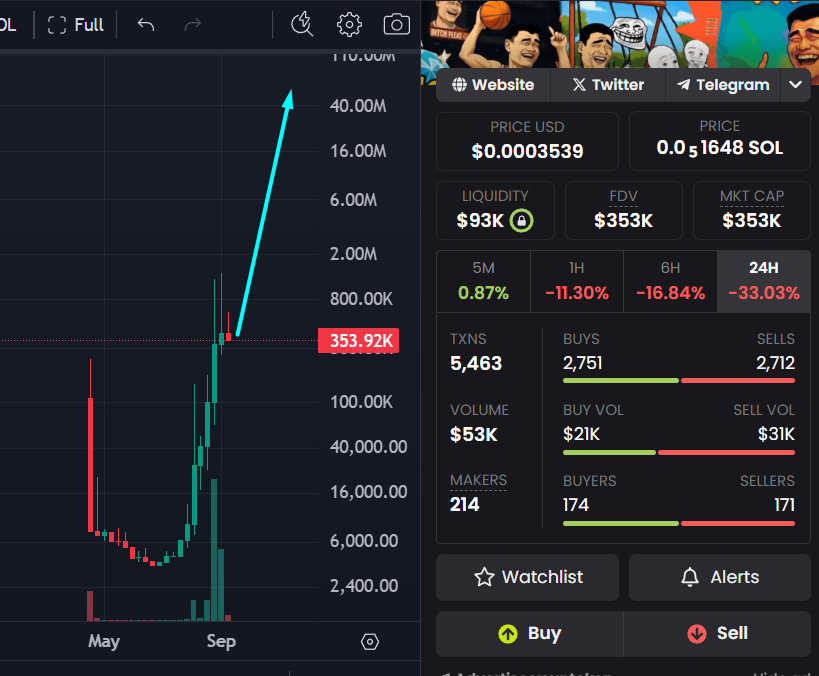Click the liquidity lock icon
Image resolution: width=819 pixels, height=676 pixels.
click(521, 220)
